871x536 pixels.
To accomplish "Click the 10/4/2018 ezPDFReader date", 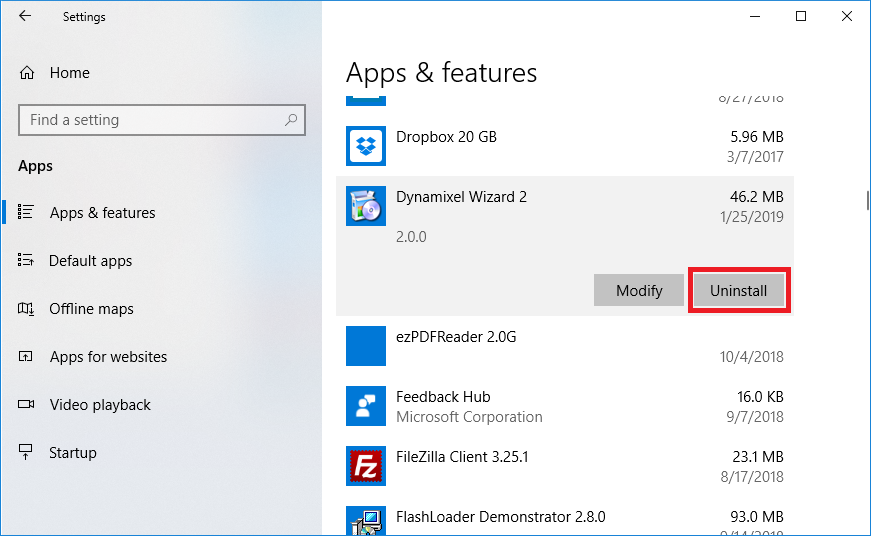I will [x=752, y=357].
